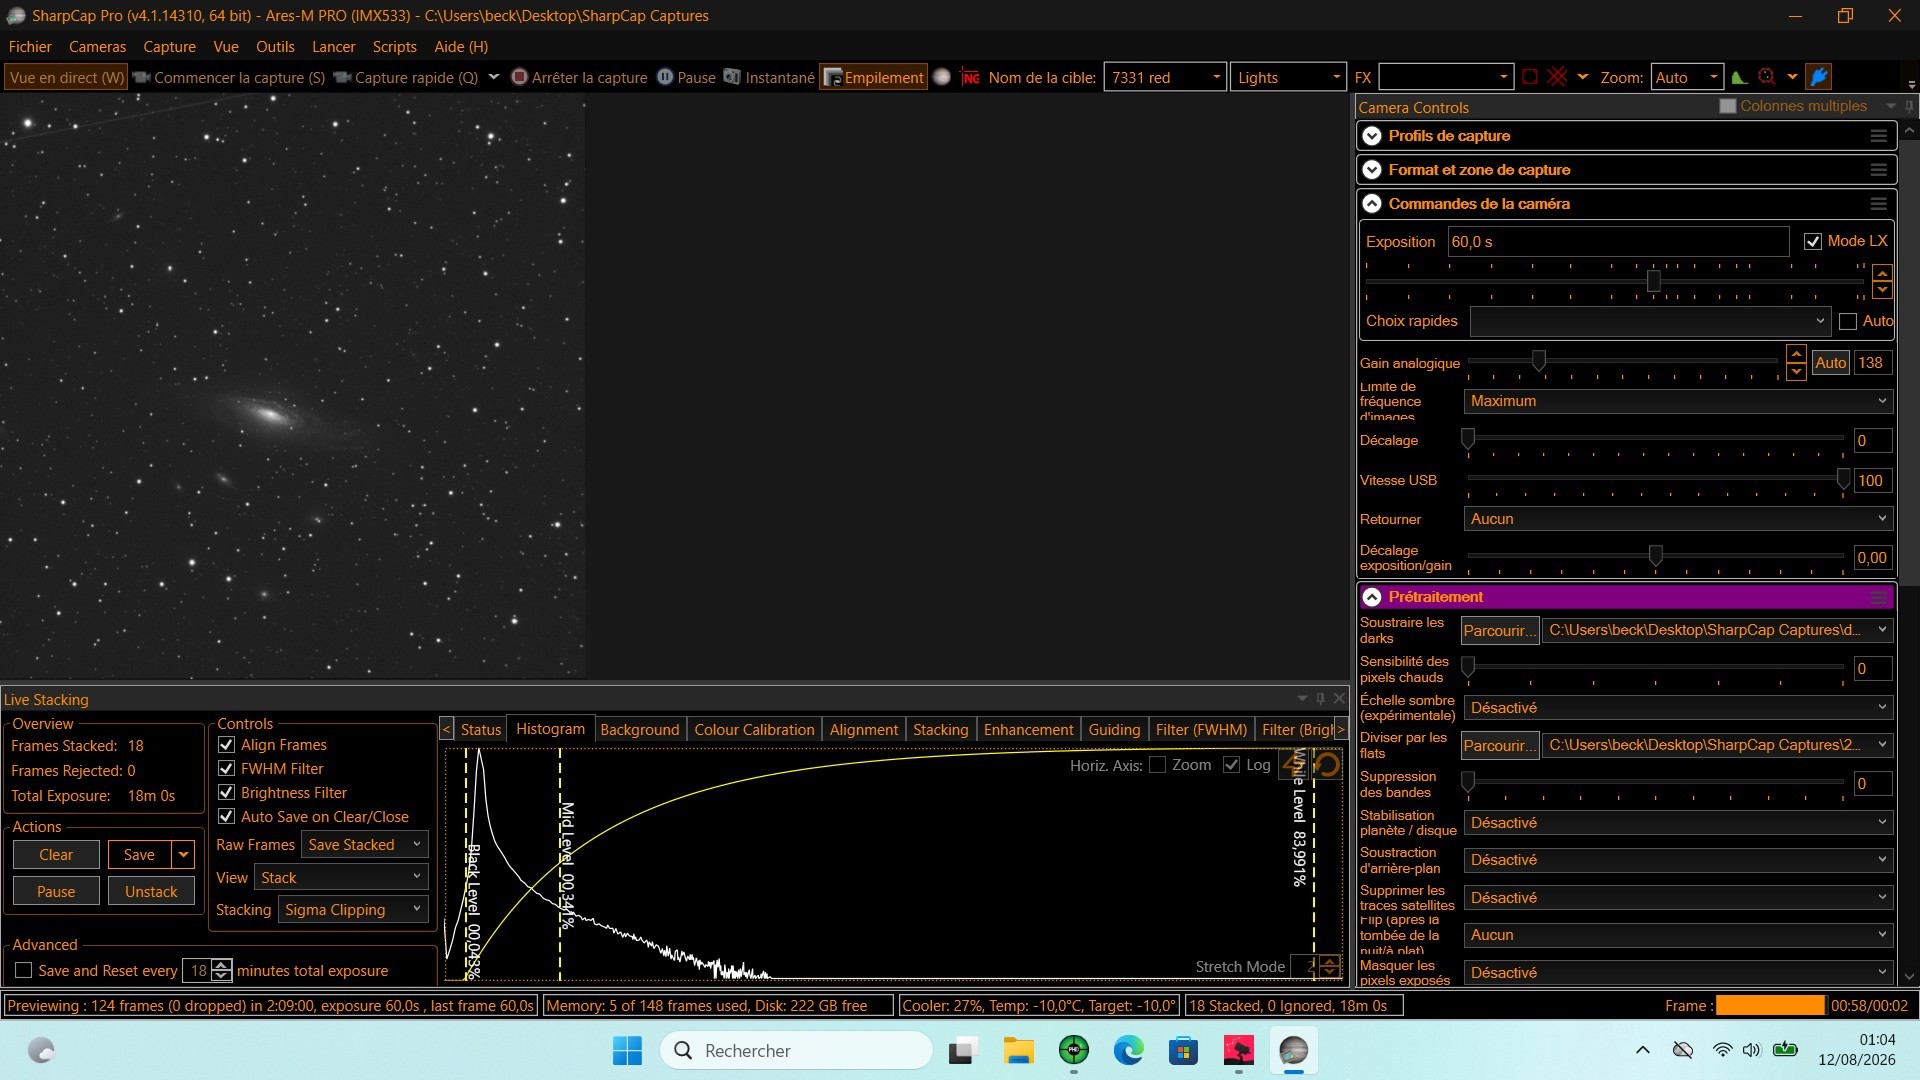Switch to the Background tab
Image resolution: width=1920 pixels, height=1080 pixels.
click(x=640, y=729)
